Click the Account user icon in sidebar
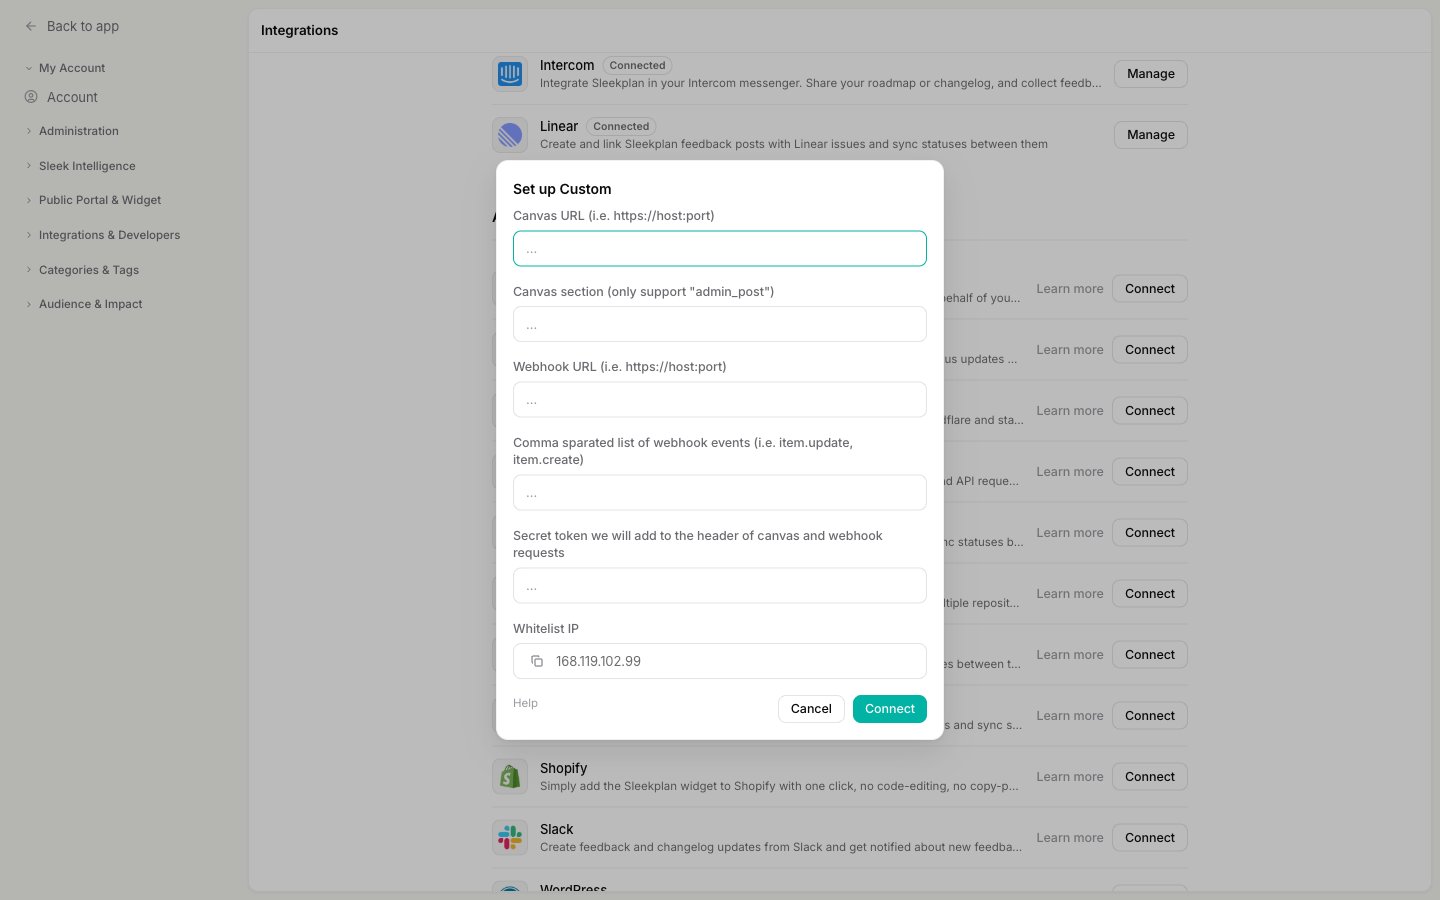 [x=31, y=97]
